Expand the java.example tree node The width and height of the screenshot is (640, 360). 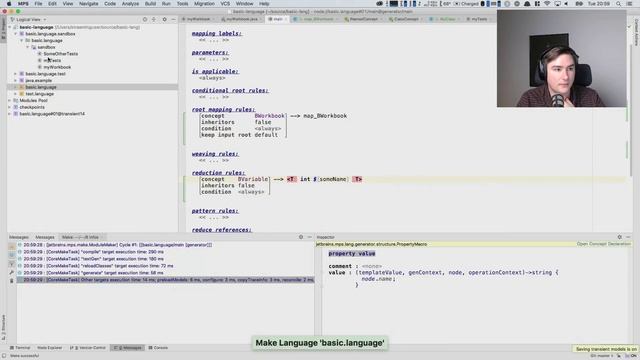16,80
